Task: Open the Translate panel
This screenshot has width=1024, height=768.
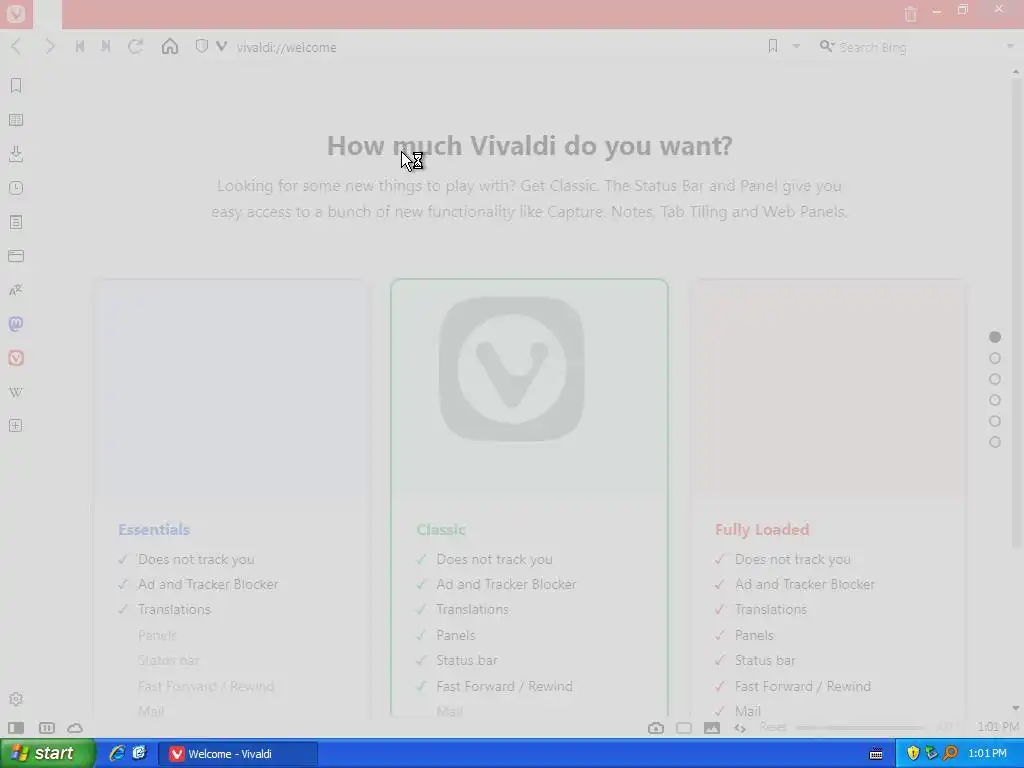Action: coord(16,290)
